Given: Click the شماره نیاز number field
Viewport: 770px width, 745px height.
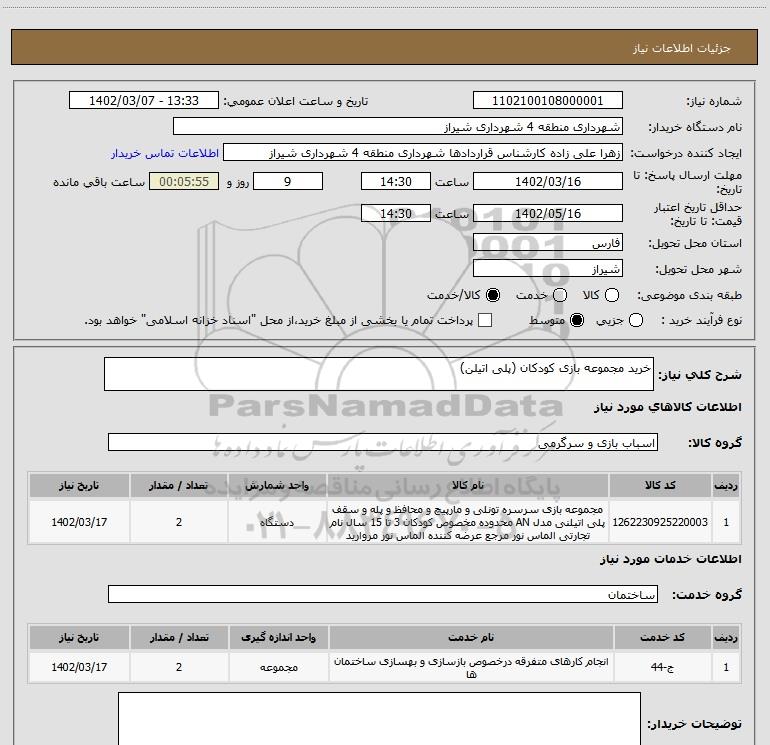Looking at the screenshot, I should [547, 101].
